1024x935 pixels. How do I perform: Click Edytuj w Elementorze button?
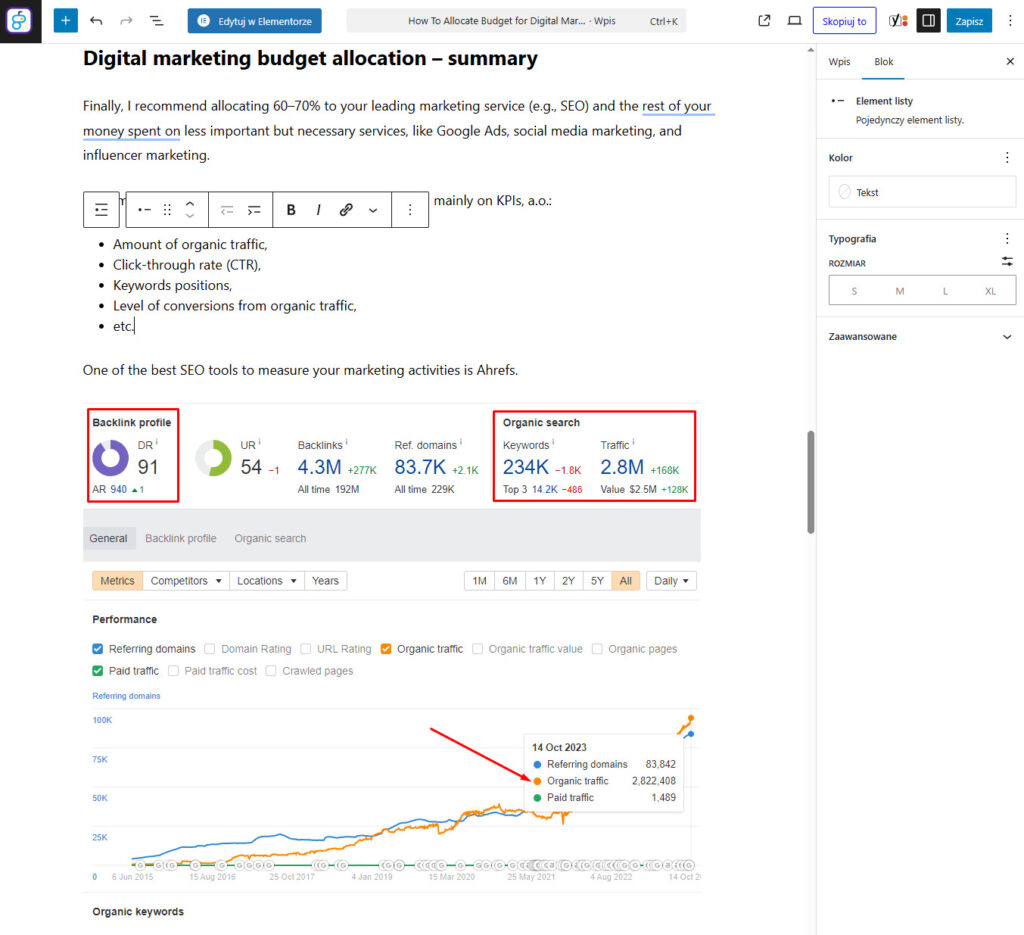coord(254,20)
